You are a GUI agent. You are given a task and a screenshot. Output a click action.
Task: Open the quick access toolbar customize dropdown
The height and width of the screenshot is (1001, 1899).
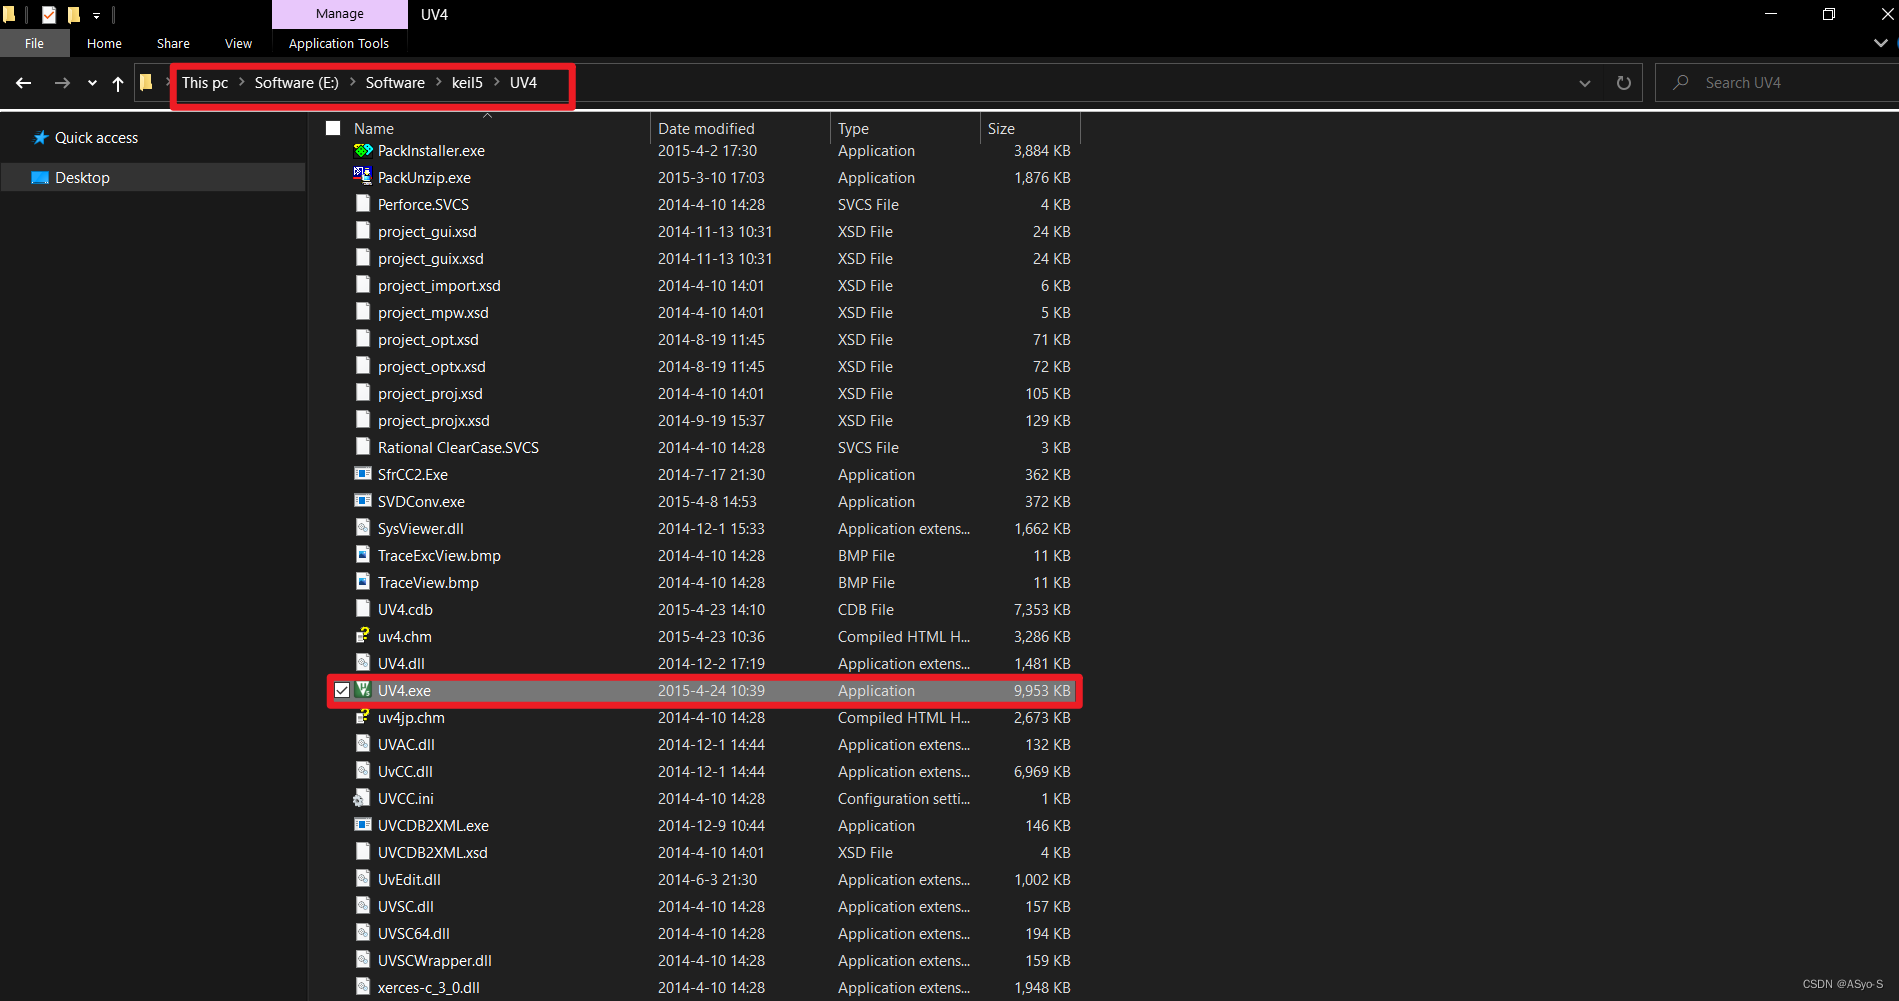tap(97, 15)
